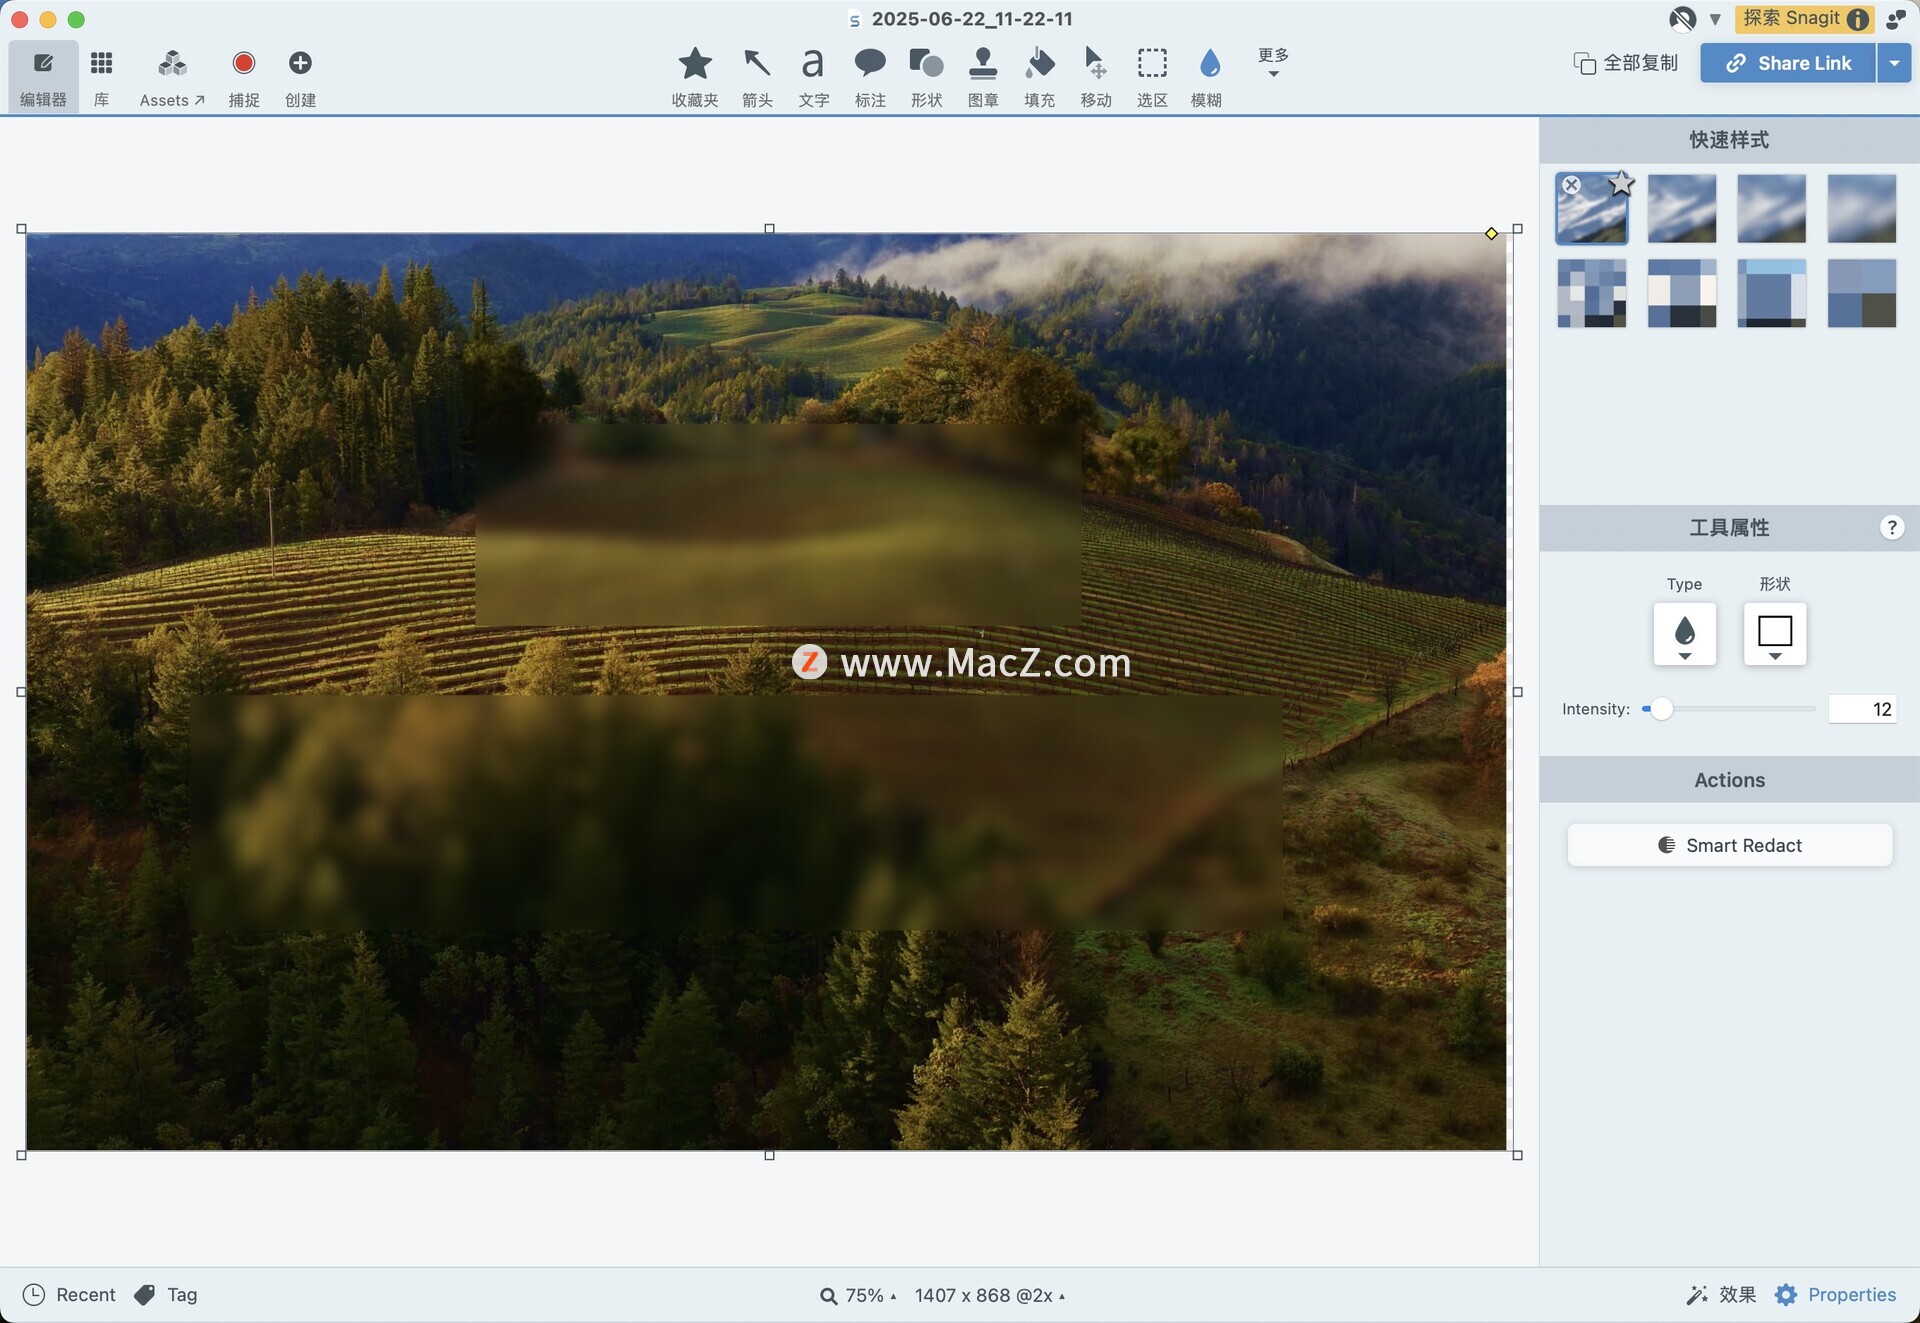Open the Tag panel

[166, 1295]
